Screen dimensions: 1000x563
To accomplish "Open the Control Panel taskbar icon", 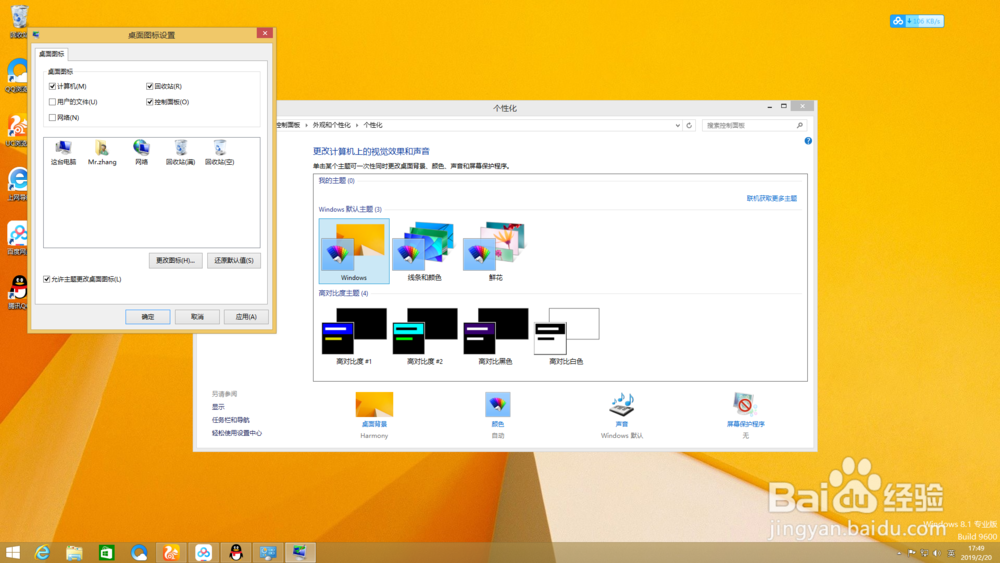I will [268, 552].
